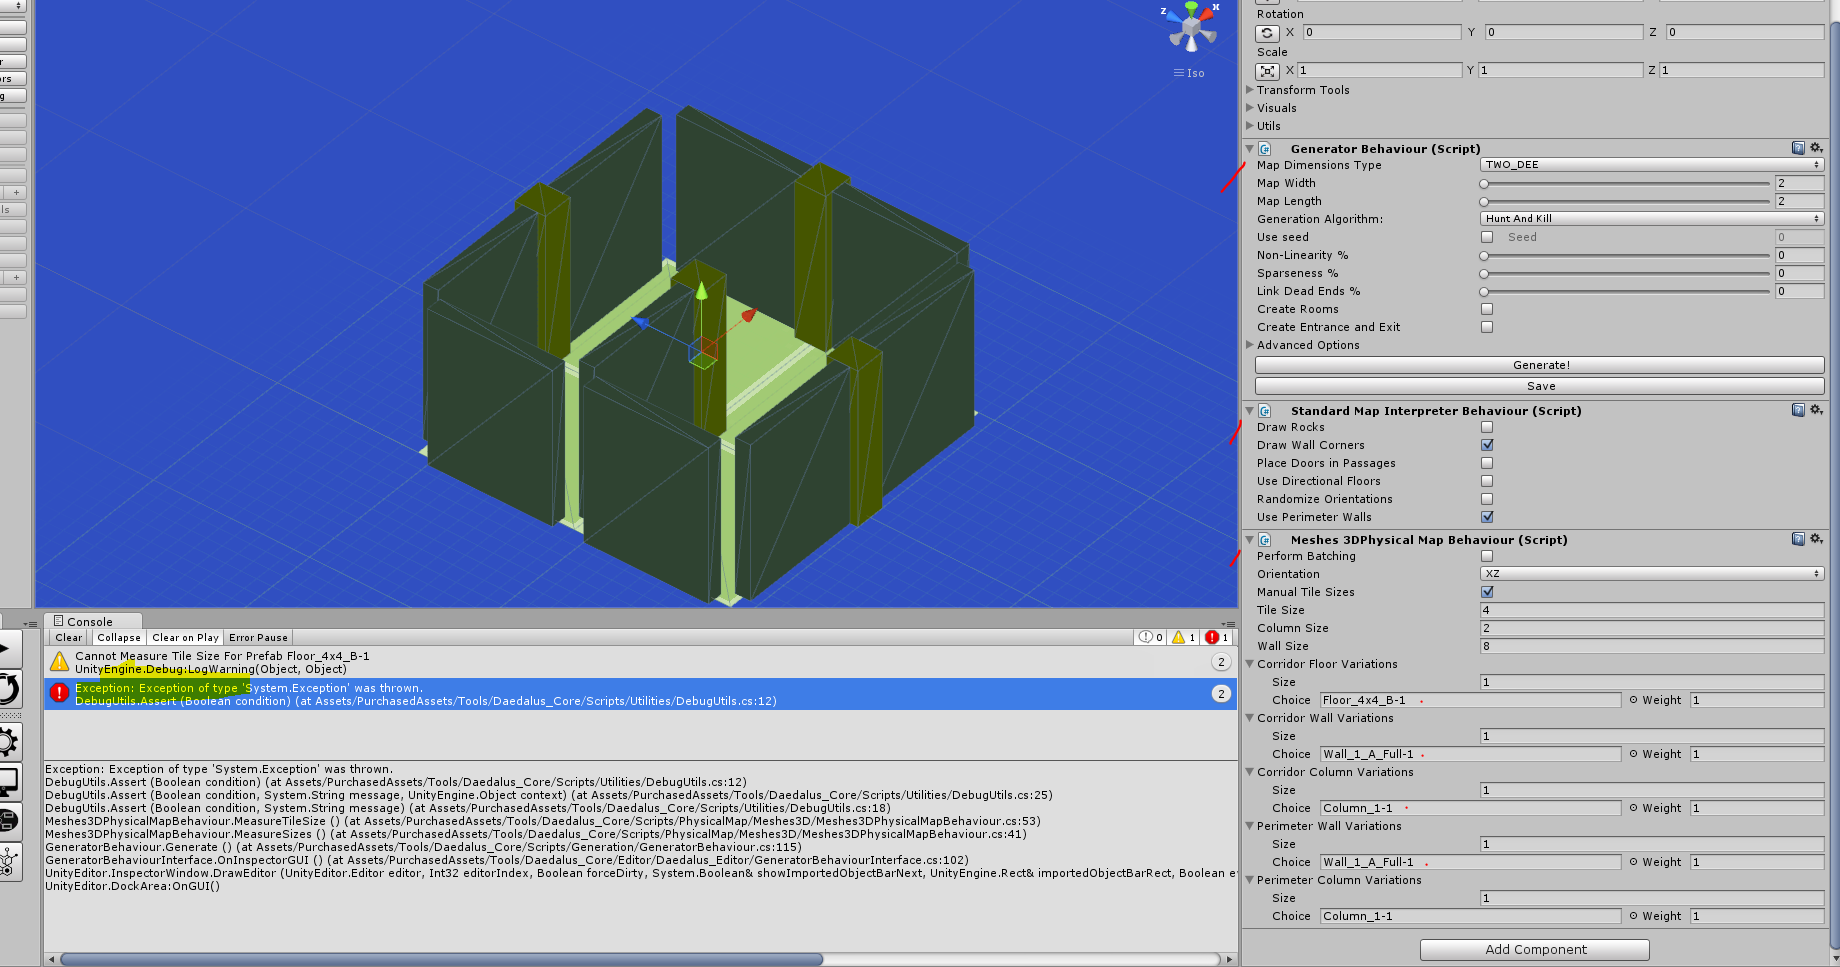Enable Create Rooms checkbox
The image size is (1840, 967).
tap(1487, 309)
